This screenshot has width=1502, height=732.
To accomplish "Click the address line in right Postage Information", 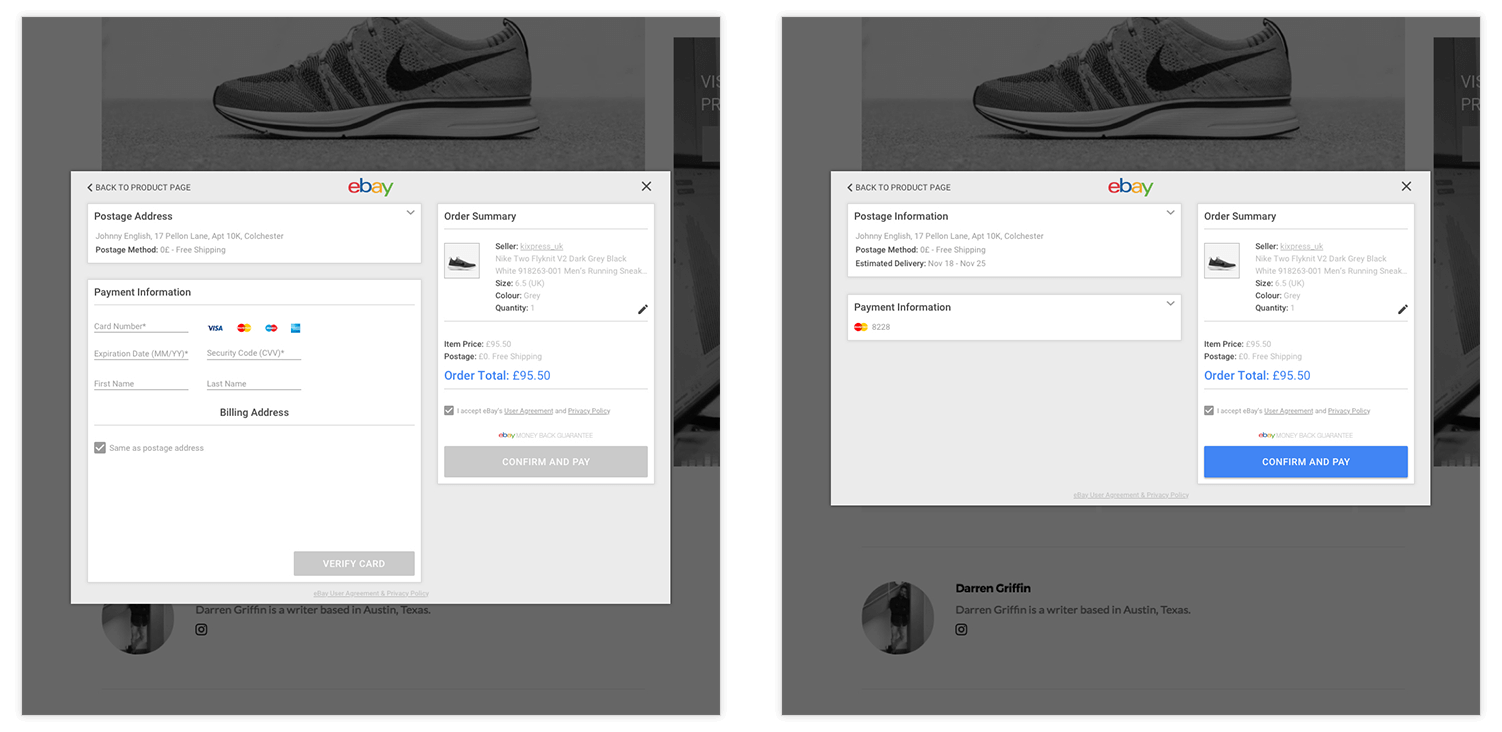I will (x=950, y=236).
